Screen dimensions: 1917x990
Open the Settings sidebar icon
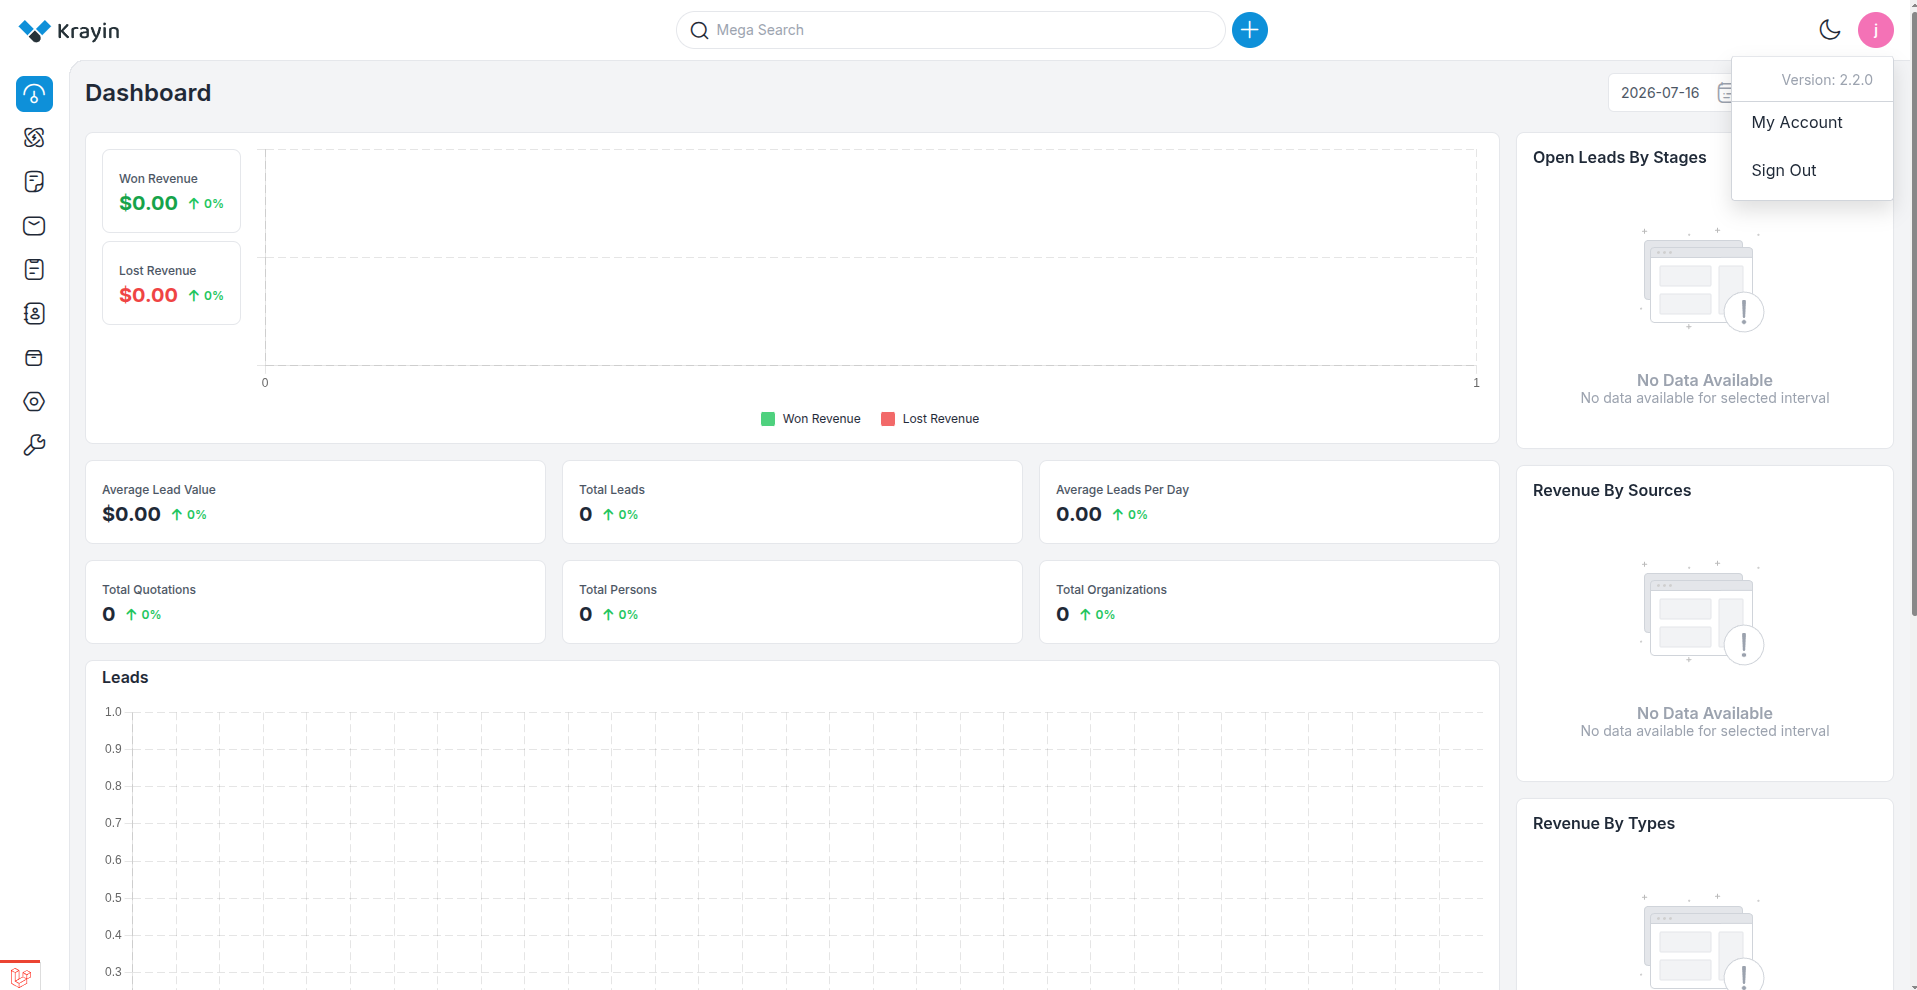[x=34, y=402]
